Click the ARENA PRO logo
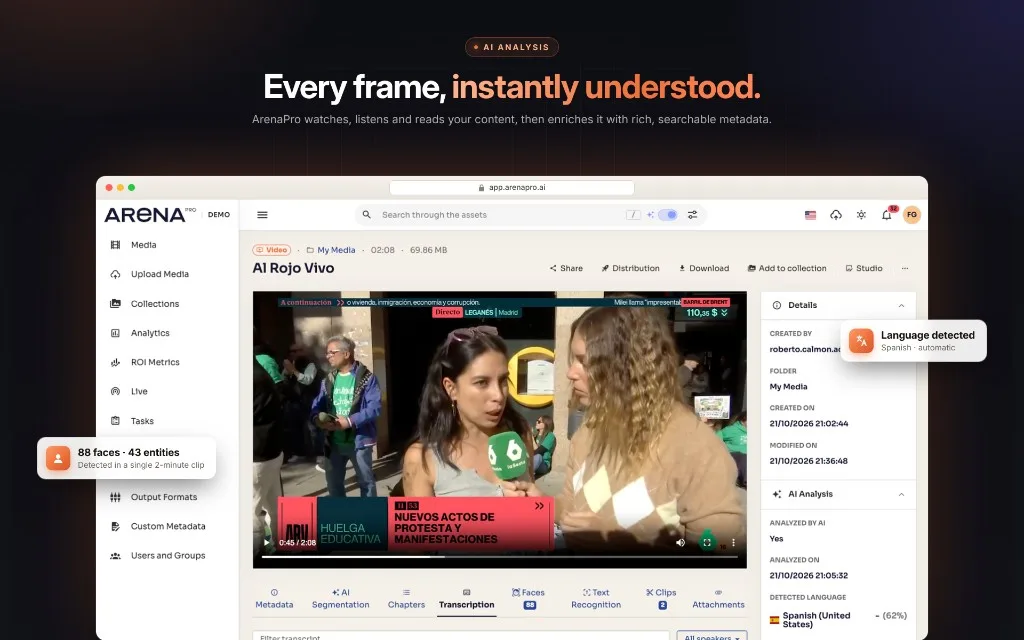Image resolution: width=1024 pixels, height=640 pixels. pyautogui.click(x=150, y=215)
